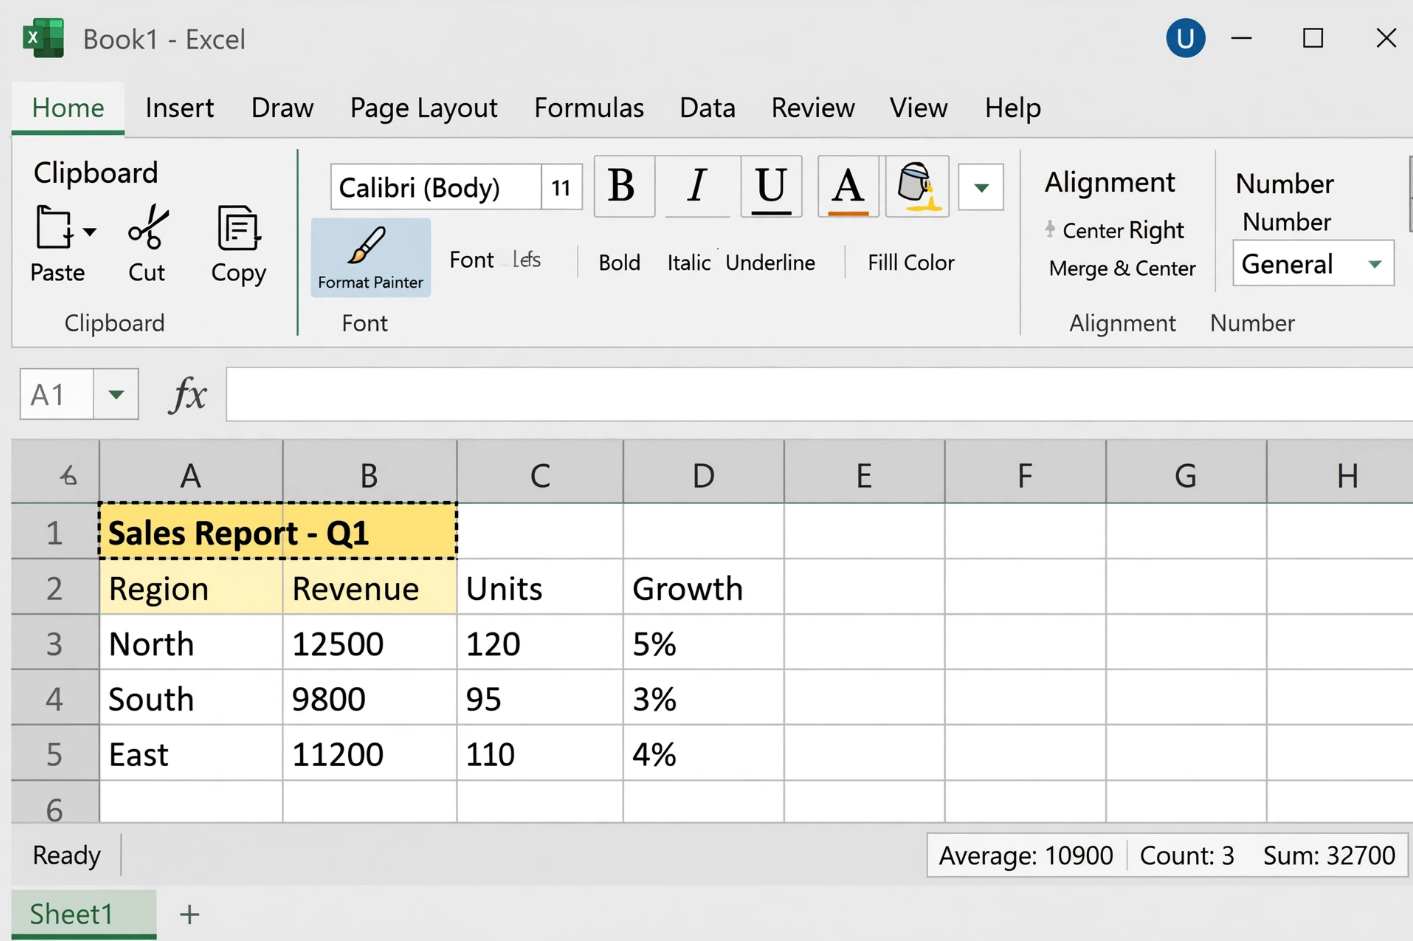Select column D header
The image size is (1413, 941).
pyautogui.click(x=704, y=473)
